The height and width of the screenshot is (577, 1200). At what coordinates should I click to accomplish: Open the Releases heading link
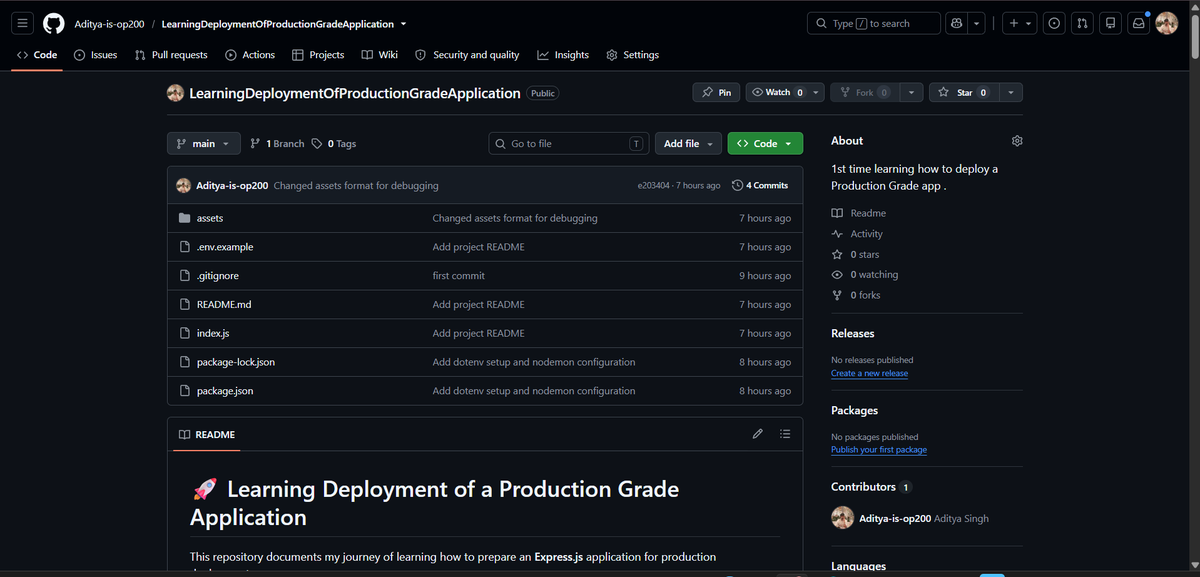point(853,333)
